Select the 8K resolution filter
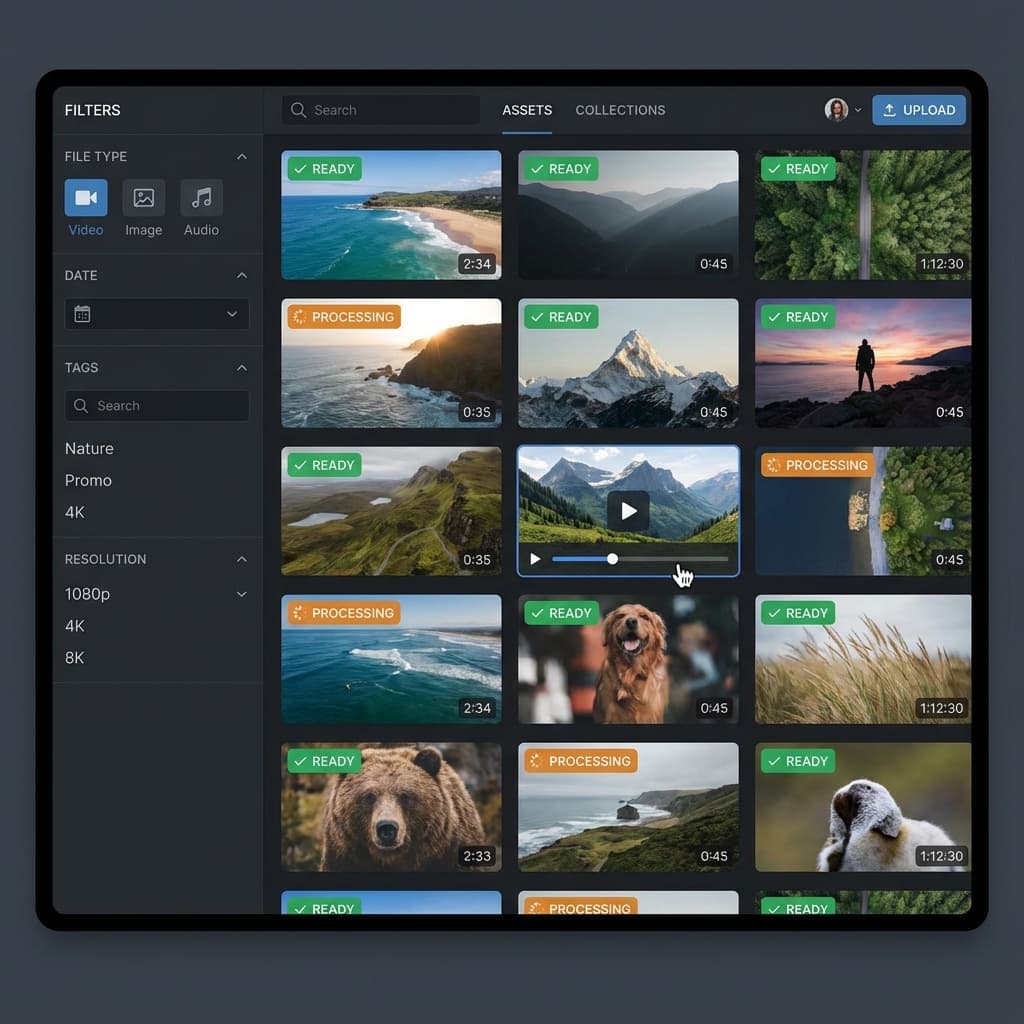1024x1024 pixels. click(75, 658)
